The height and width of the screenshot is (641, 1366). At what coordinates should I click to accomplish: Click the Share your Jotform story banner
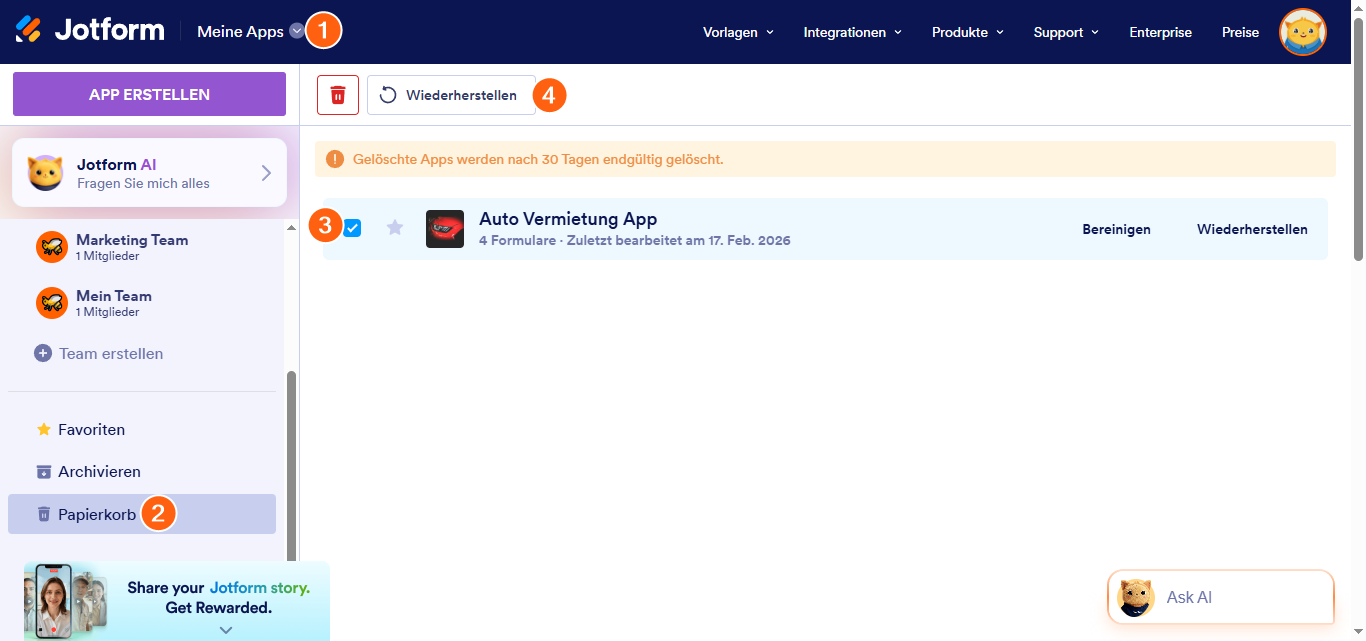(x=177, y=601)
